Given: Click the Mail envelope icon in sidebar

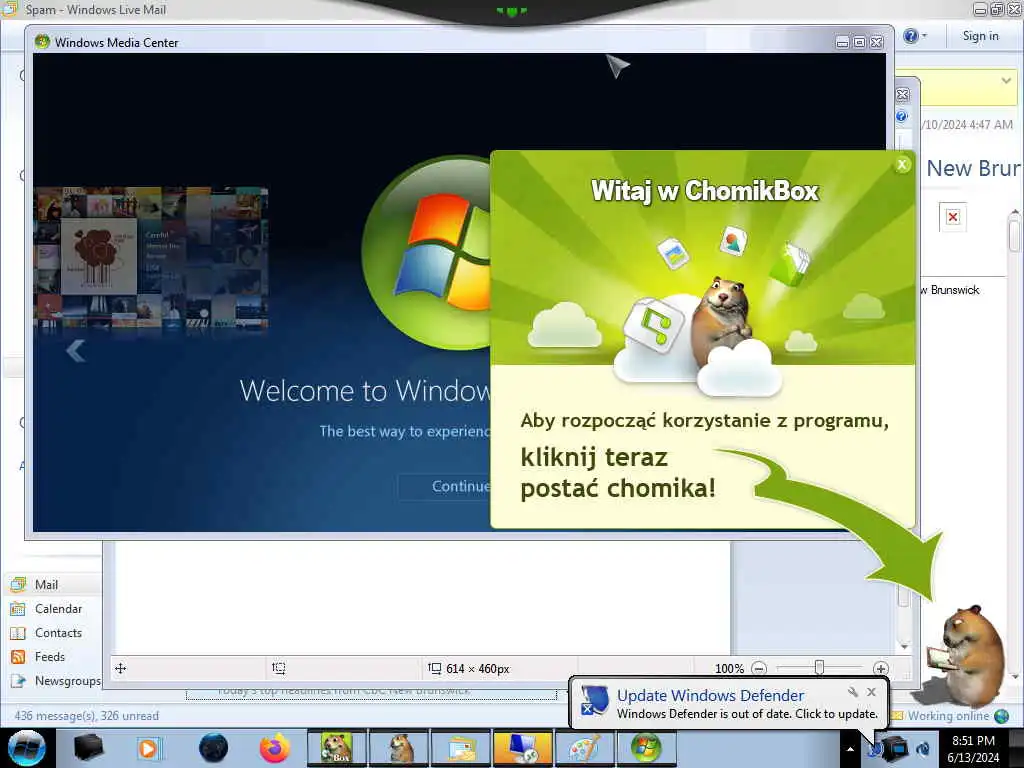Looking at the screenshot, I should point(18,584).
